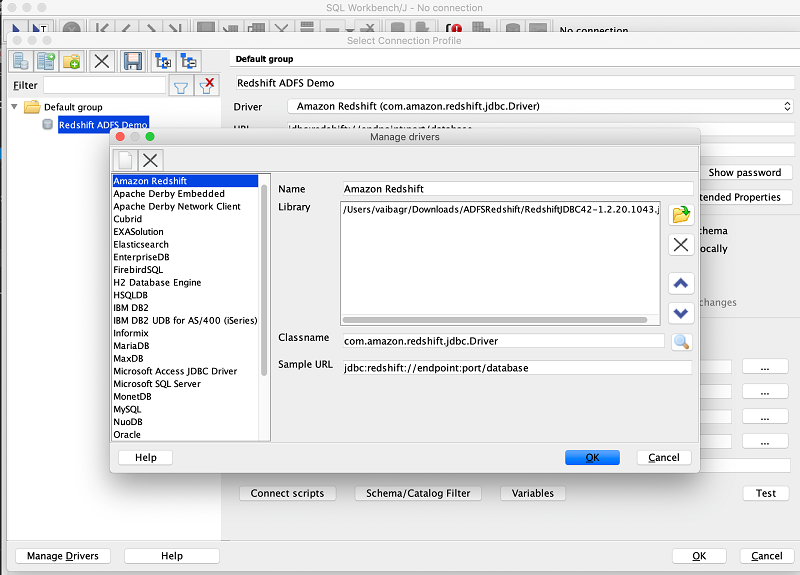Click OK in Select Connection Profile window
This screenshot has width=800, height=575.
click(699, 556)
